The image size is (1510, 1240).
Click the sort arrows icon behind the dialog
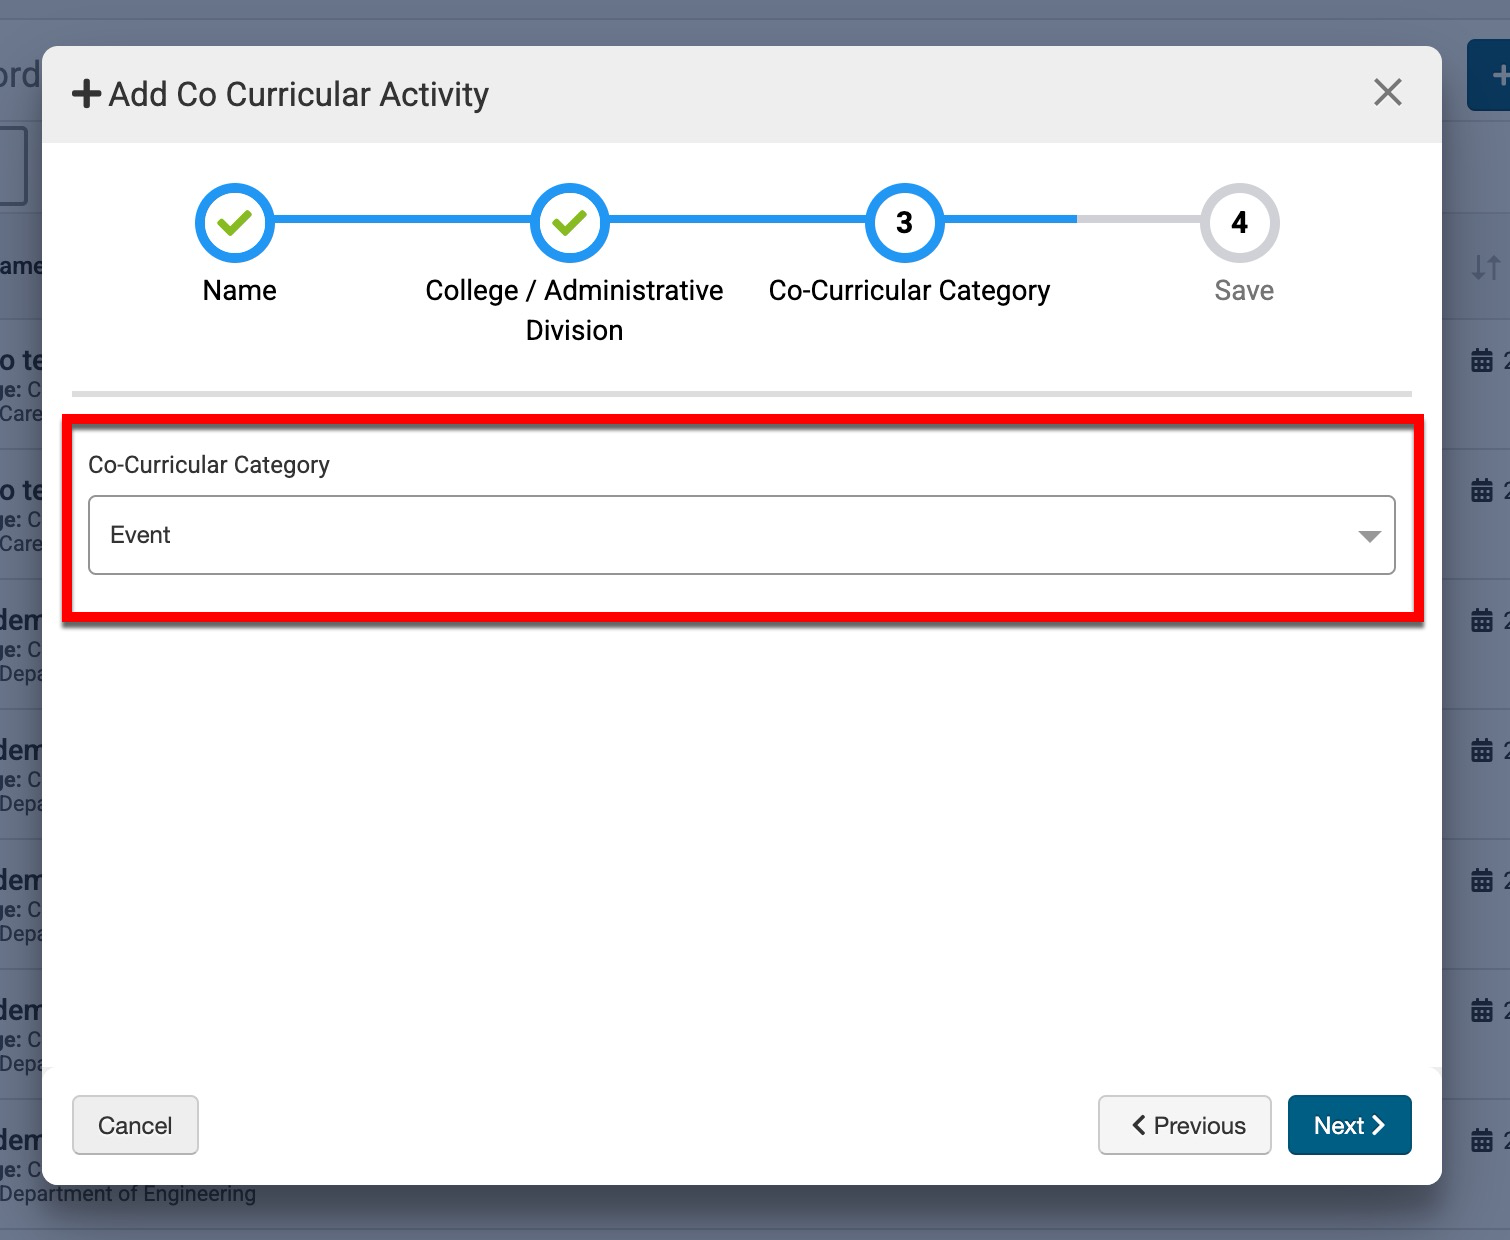[x=1485, y=267]
